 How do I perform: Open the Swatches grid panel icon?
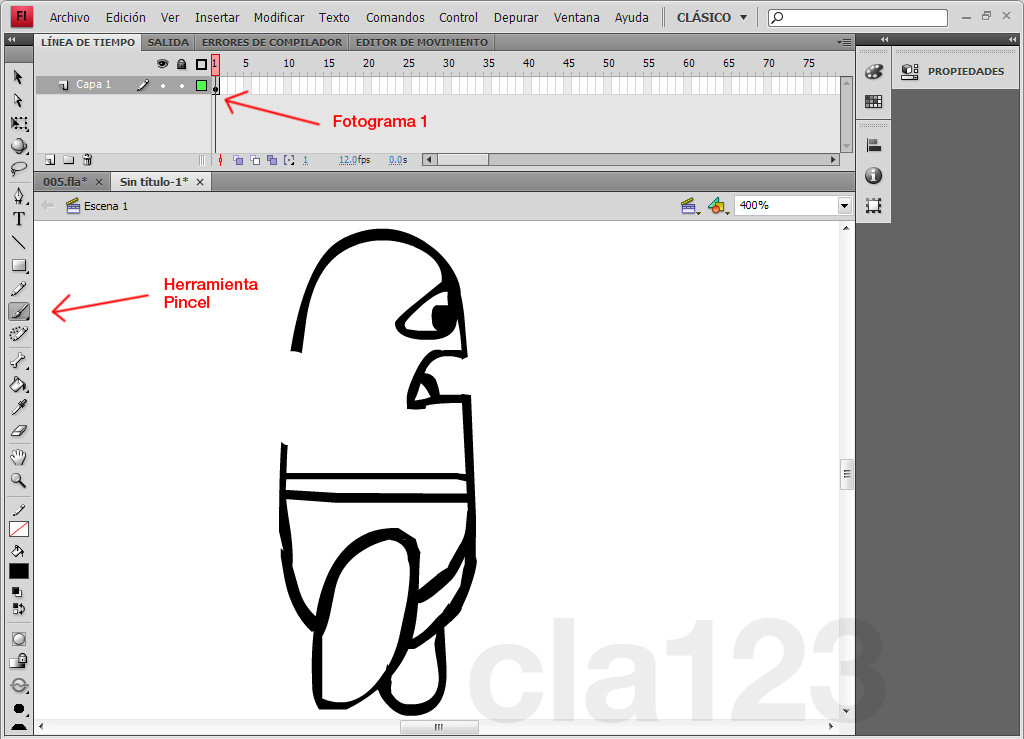click(873, 101)
